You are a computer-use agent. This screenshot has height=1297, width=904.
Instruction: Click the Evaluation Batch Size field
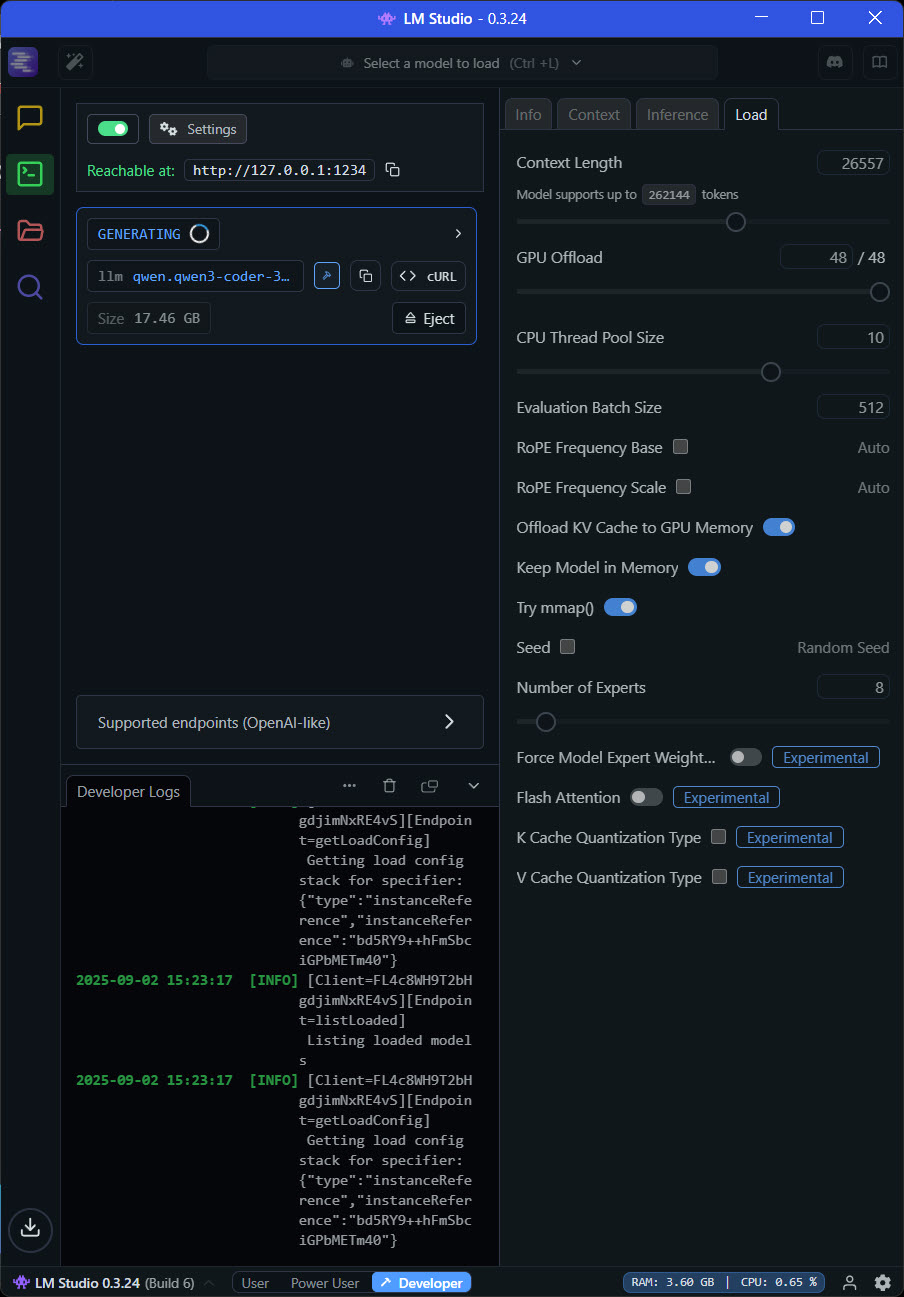coord(853,407)
